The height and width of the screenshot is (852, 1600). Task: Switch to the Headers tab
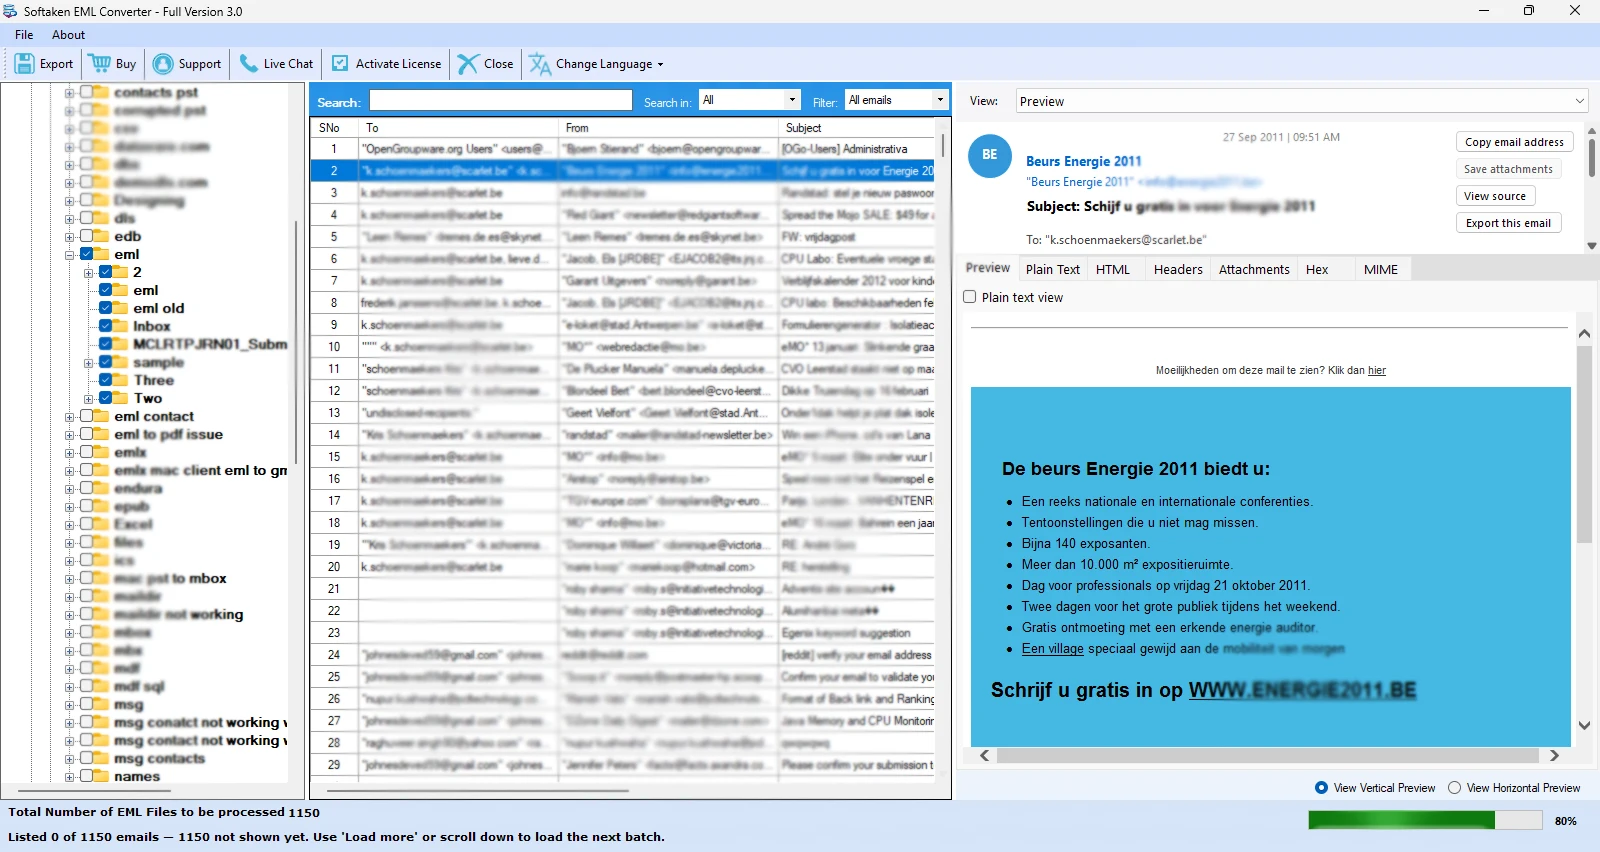[1178, 269]
